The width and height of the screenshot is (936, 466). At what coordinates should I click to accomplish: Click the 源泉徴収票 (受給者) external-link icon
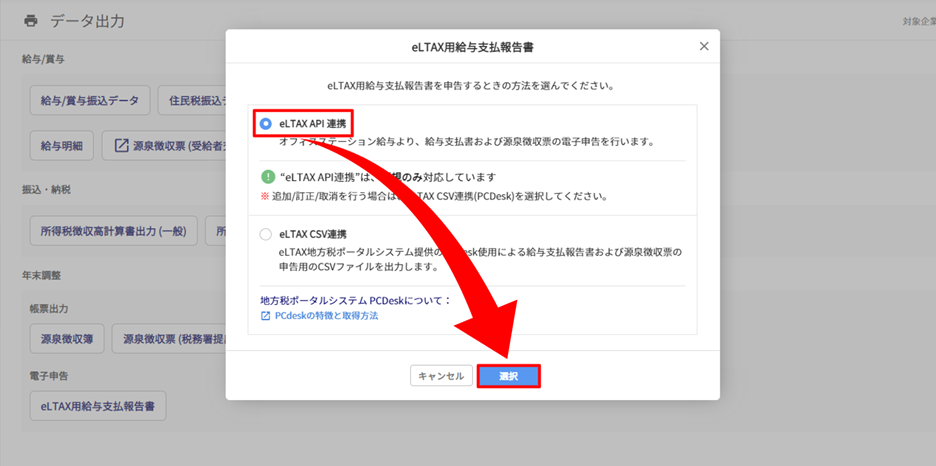tap(121, 146)
